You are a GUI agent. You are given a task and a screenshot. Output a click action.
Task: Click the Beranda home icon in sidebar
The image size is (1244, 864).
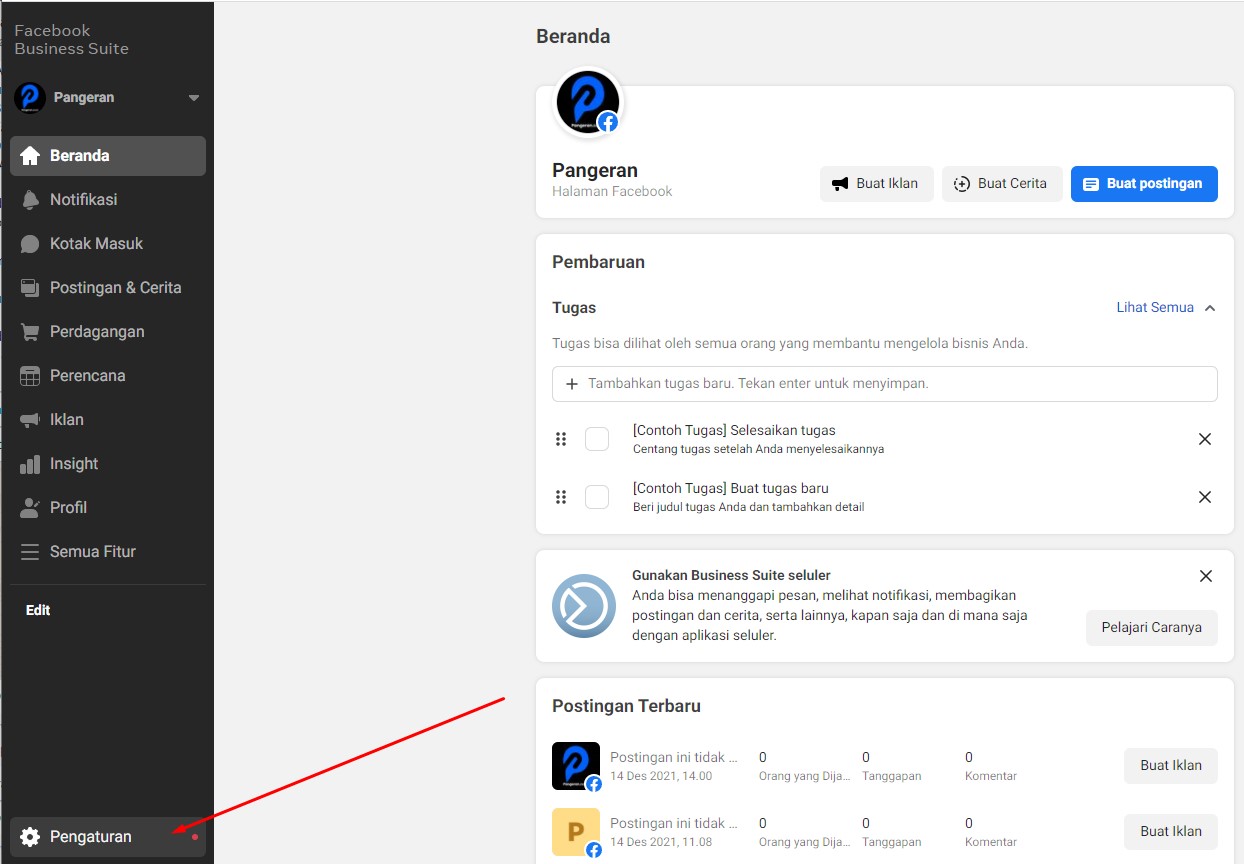click(30, 156)
